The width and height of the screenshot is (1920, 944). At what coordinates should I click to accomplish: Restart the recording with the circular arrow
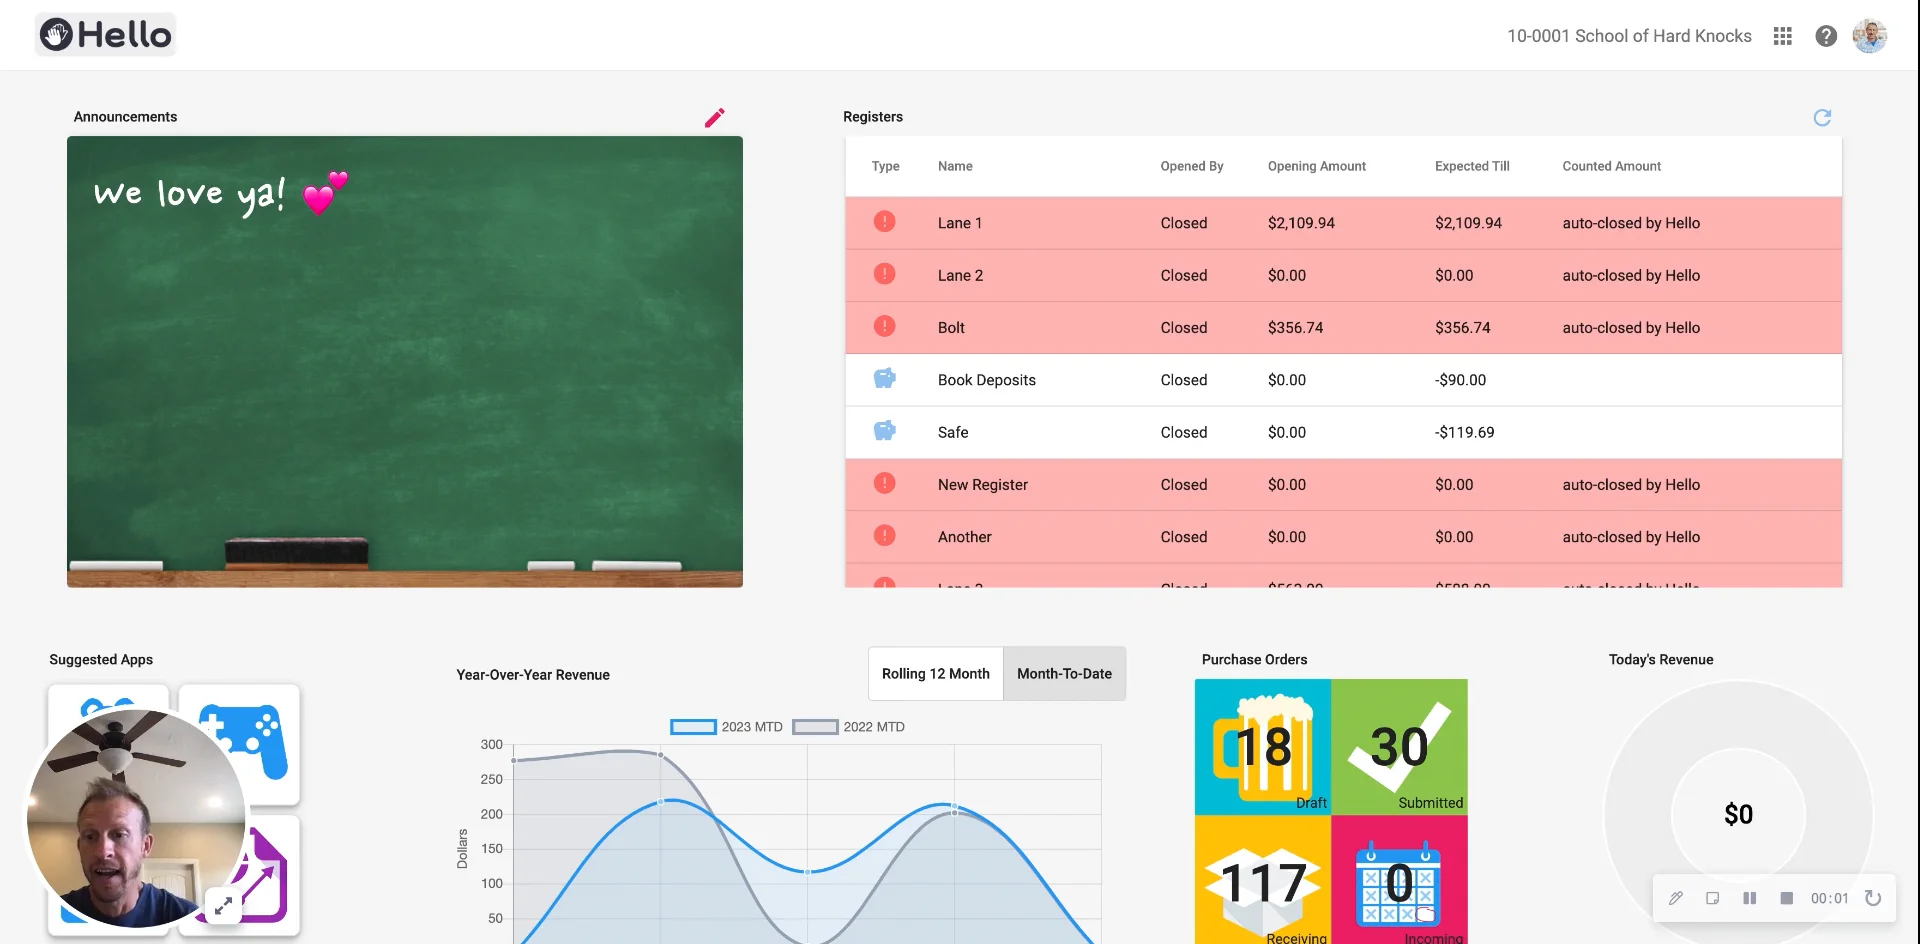point(1873,898)
